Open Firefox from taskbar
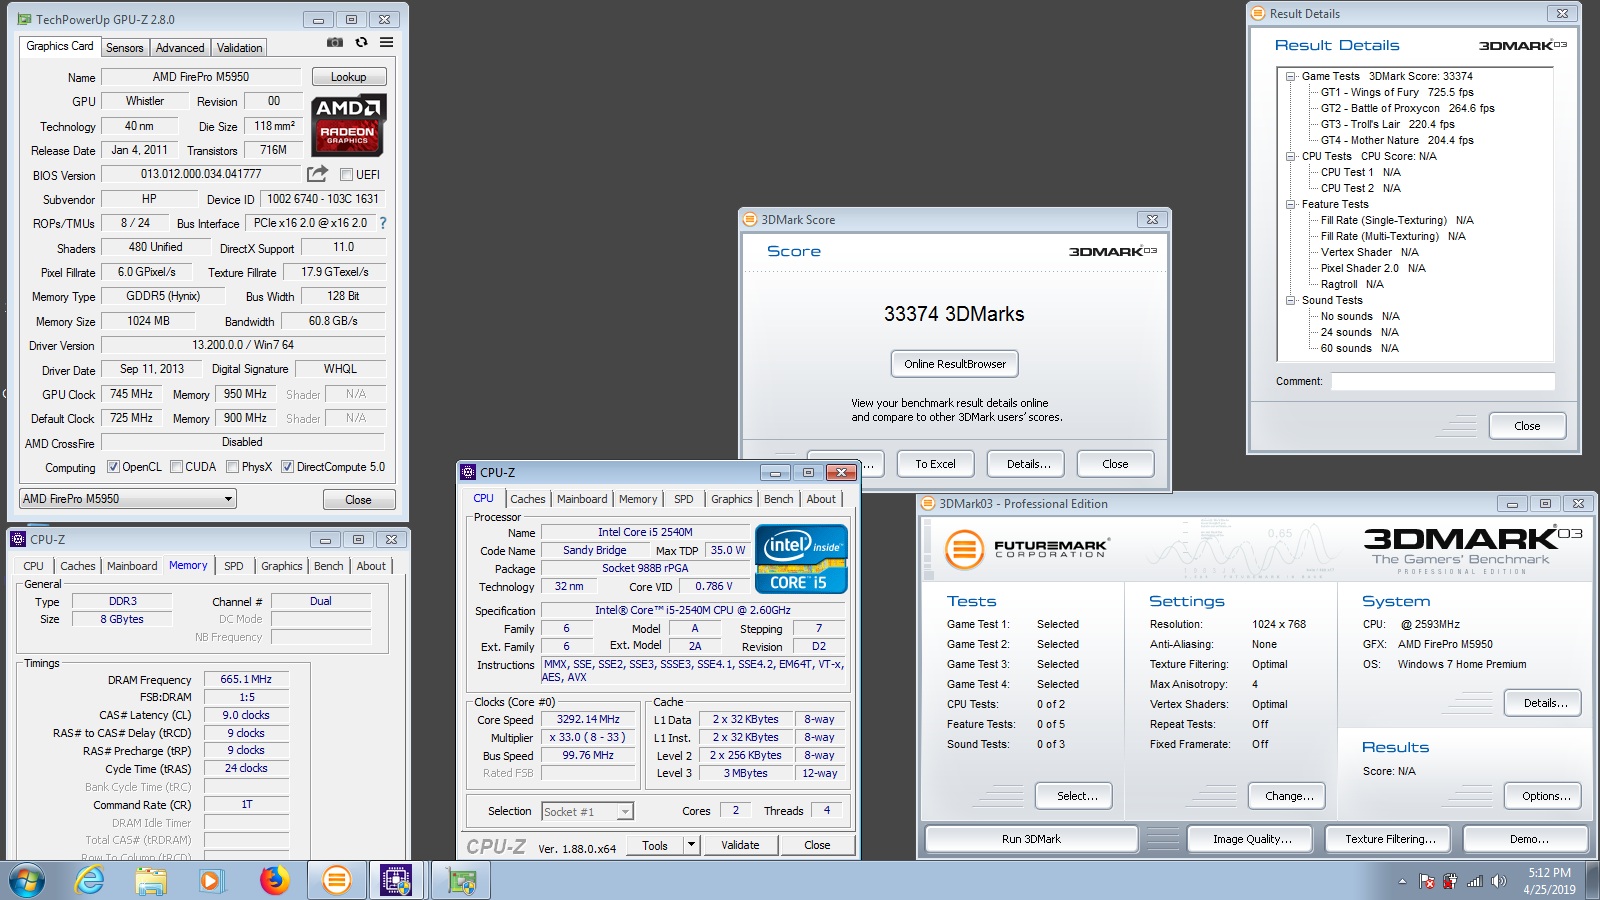1600x900 pixels. click(x=273, y=881)
